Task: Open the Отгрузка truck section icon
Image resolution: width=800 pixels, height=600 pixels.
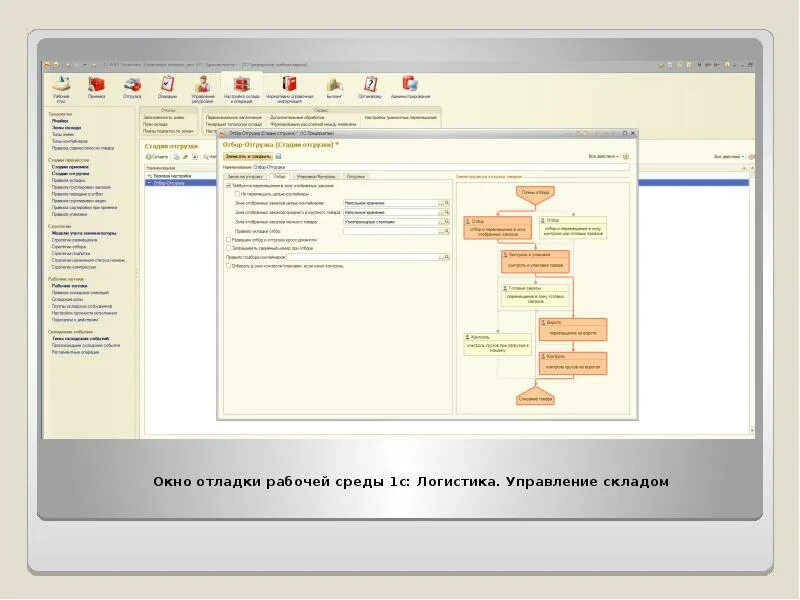Action: (x=132, y=86)
